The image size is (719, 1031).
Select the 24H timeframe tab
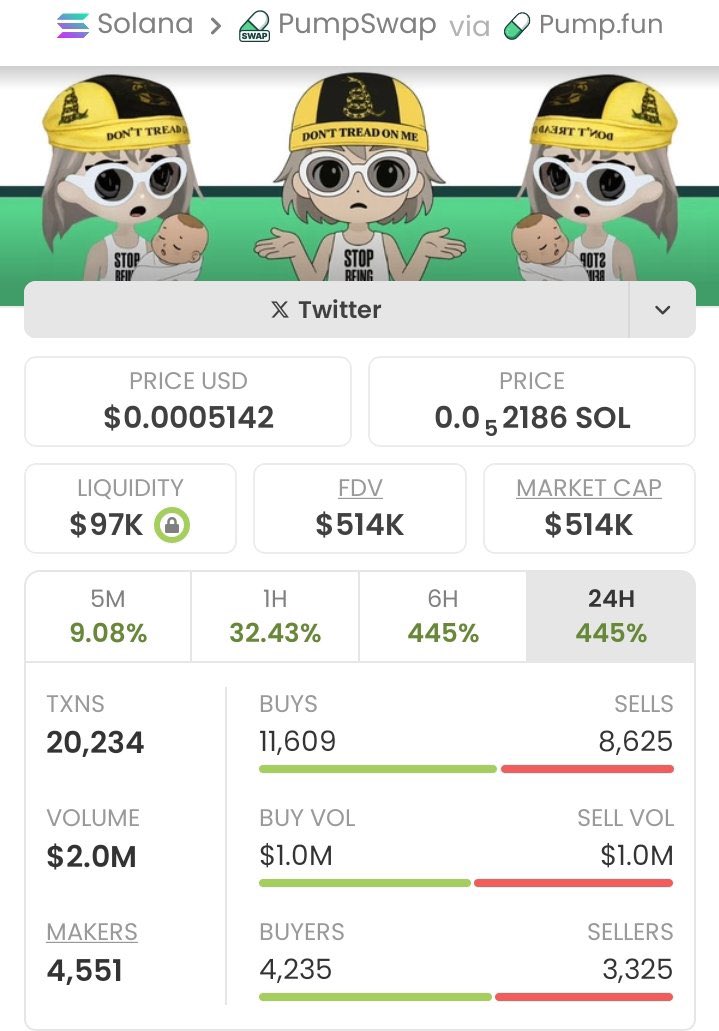point(610,616)
